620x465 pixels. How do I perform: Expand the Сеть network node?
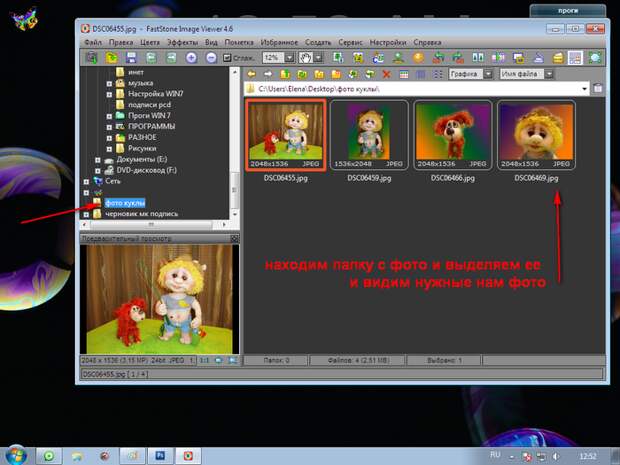click(86, 181)
